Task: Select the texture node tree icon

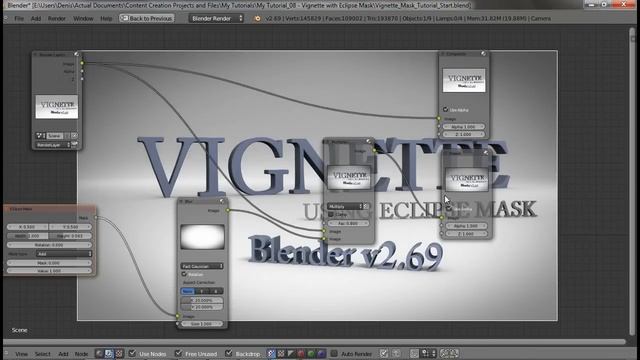Action: (119, 353)
